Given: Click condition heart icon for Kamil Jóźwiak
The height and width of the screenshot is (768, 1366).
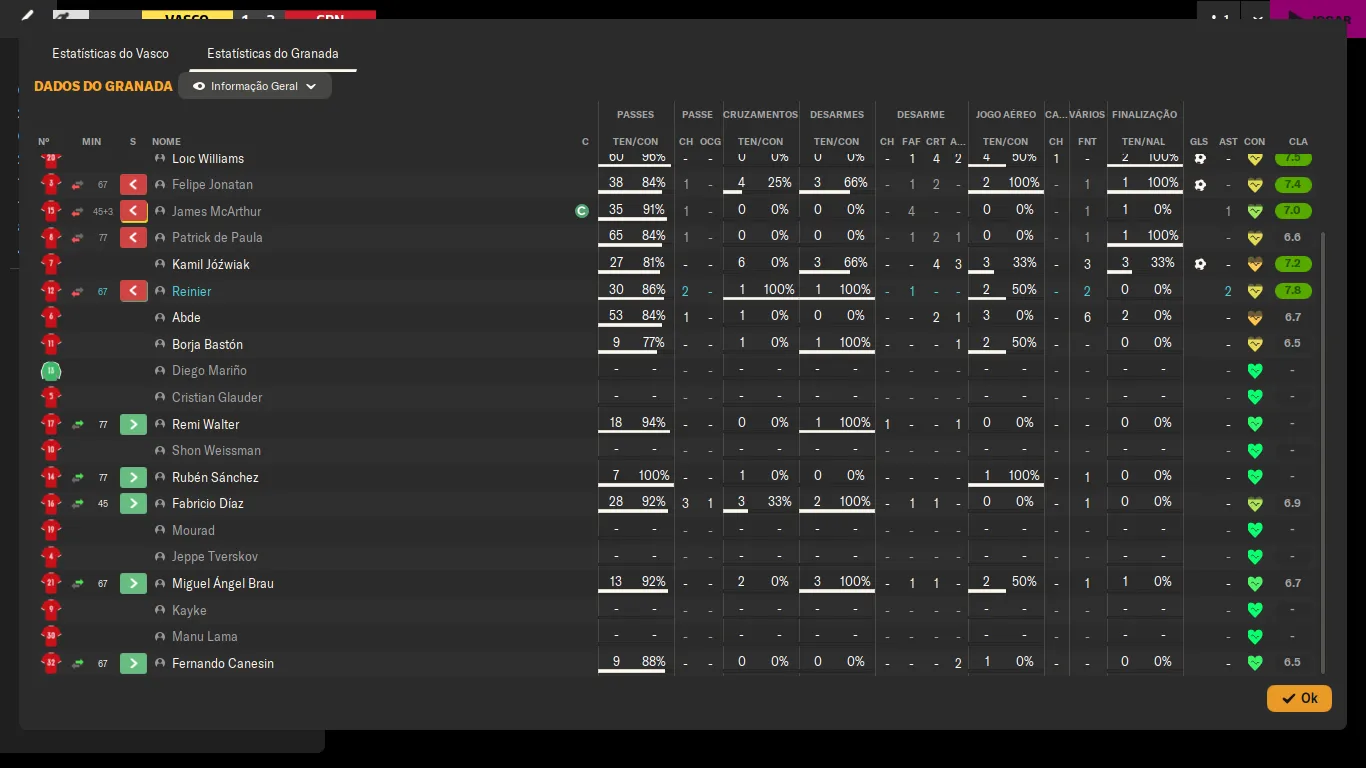Looking at the screenshot, I should (x=1255, y=265).
